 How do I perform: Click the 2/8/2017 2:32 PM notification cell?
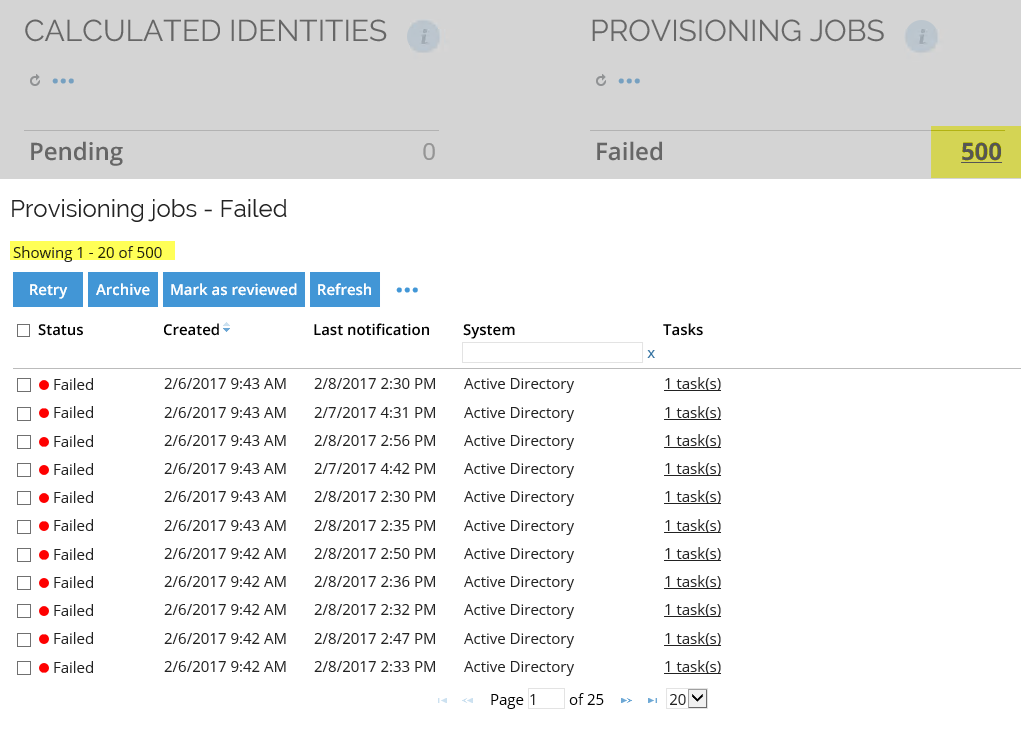[375, 610]
